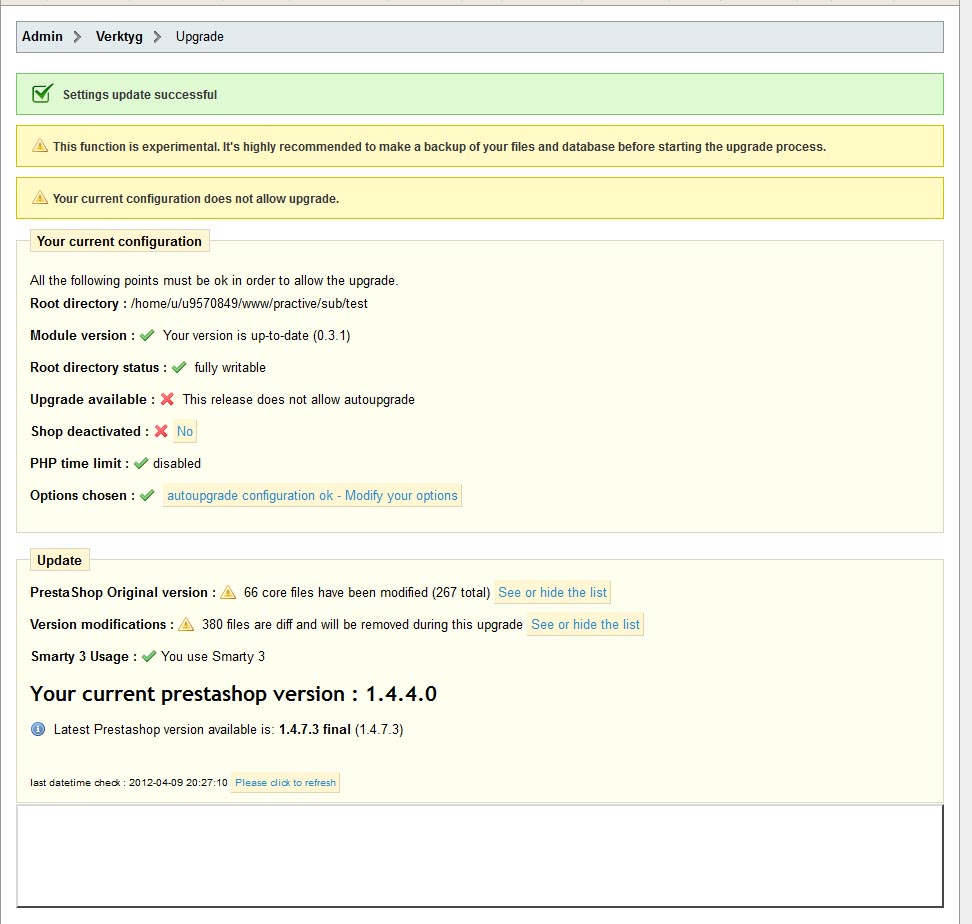Click the Shop deactivated red cross icon
Viewport: 972px width, 924px height.
coord(161,431)
